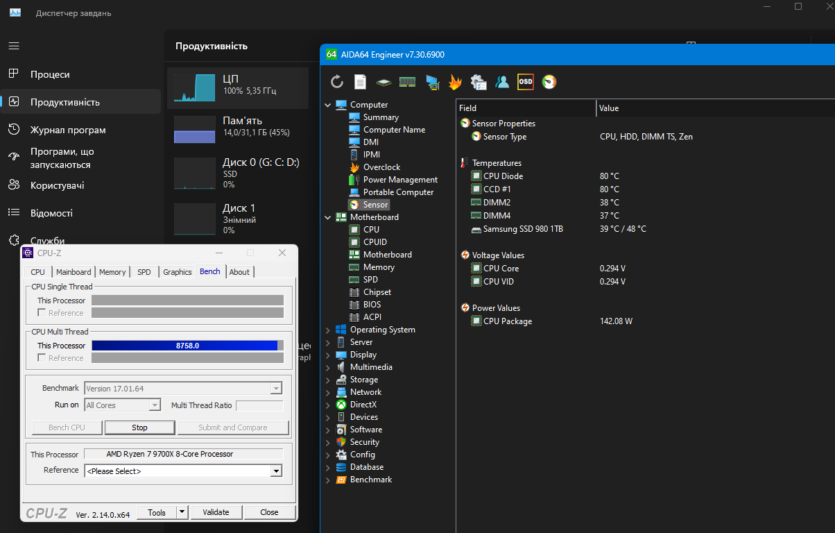
Task: Switch to the Graphics tab in CPU-Z
Action: (x=177, y=272)
